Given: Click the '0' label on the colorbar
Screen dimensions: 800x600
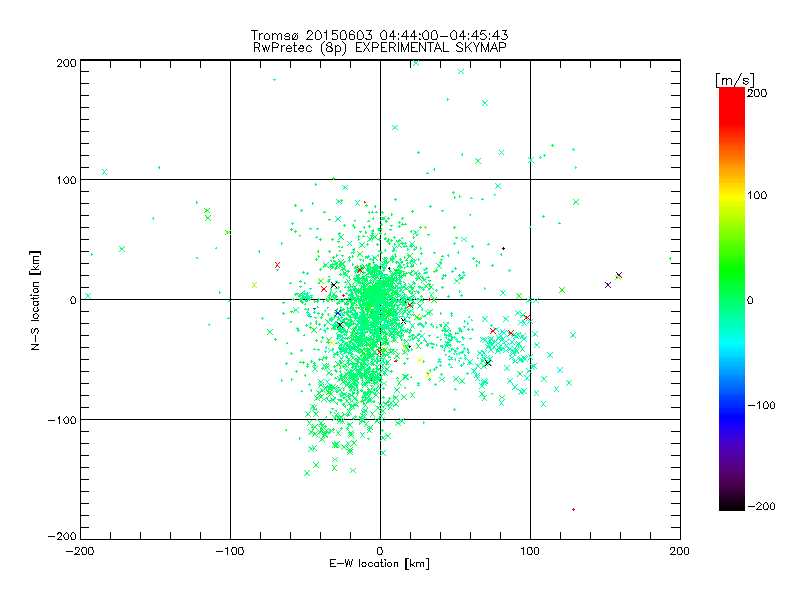Looking at the screenshot, I should pyautogui.click(x=750, y=300).
